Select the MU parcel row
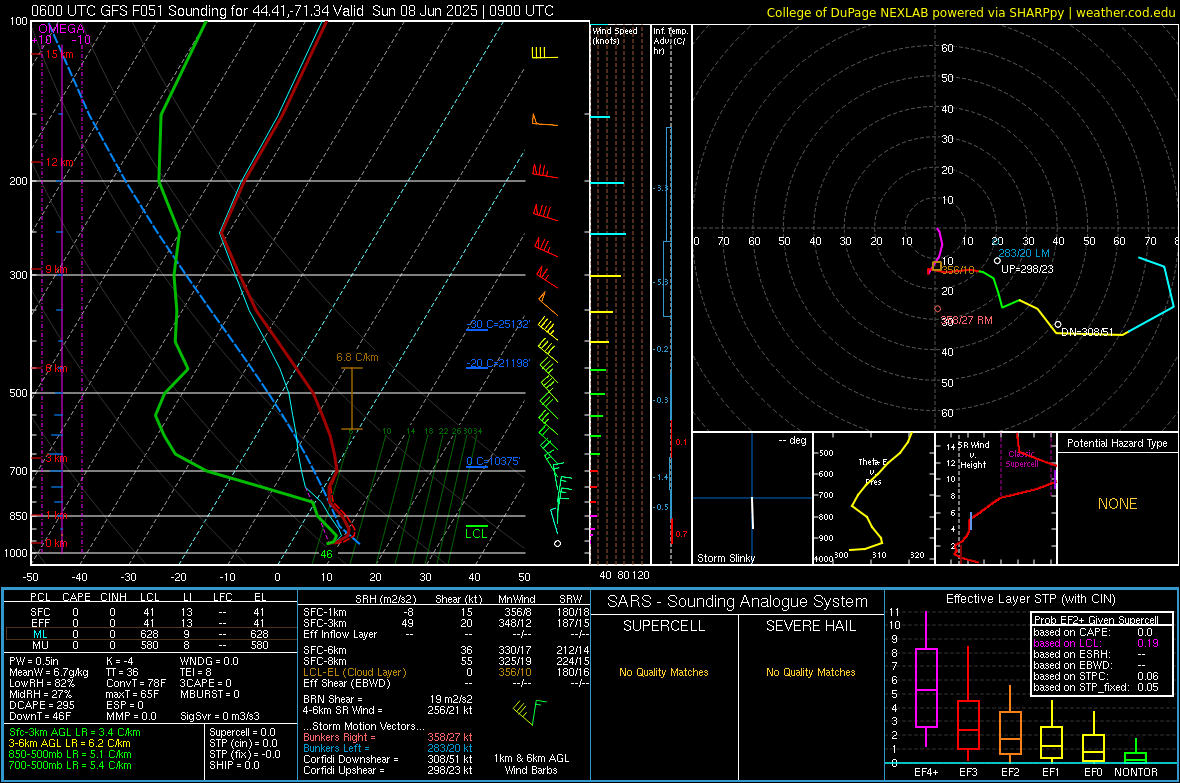The height and width of the screenshot is (783, 1180). click(151, 644)
